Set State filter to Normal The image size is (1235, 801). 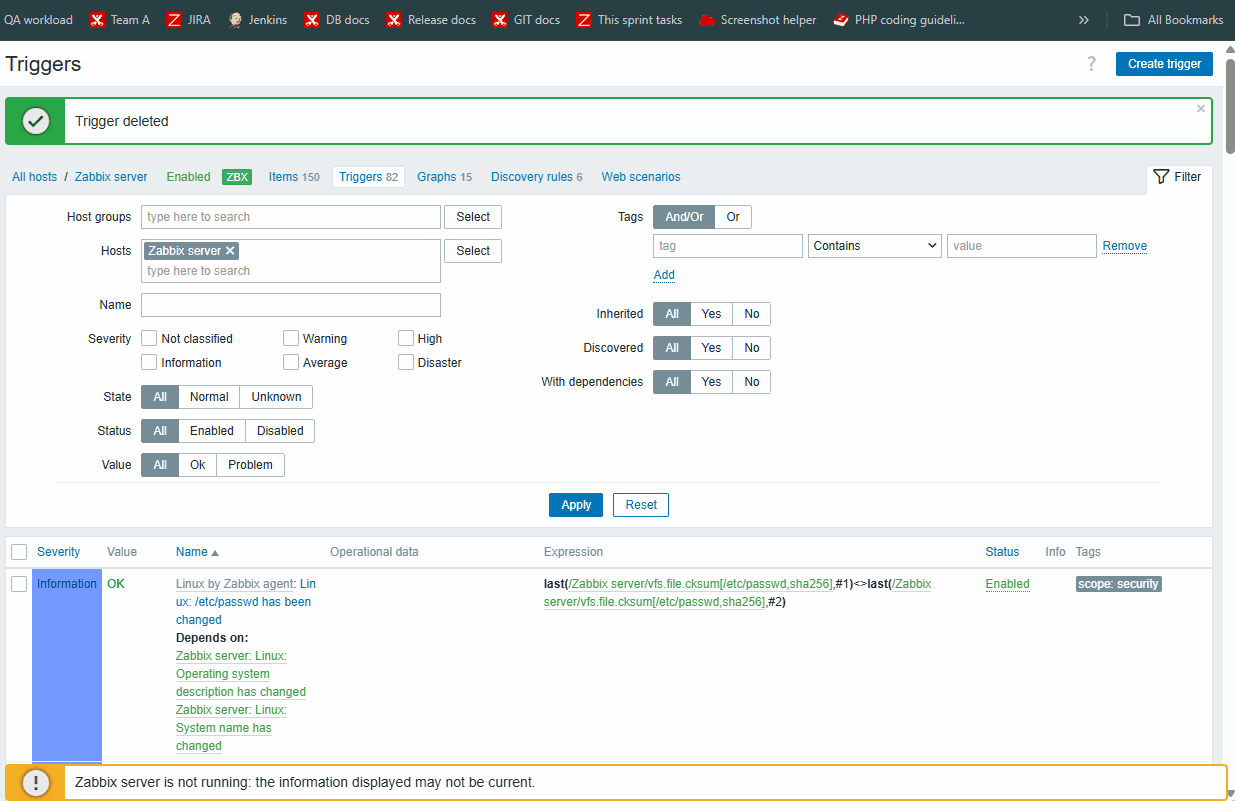pyautogui.click(x=209, y=397)
